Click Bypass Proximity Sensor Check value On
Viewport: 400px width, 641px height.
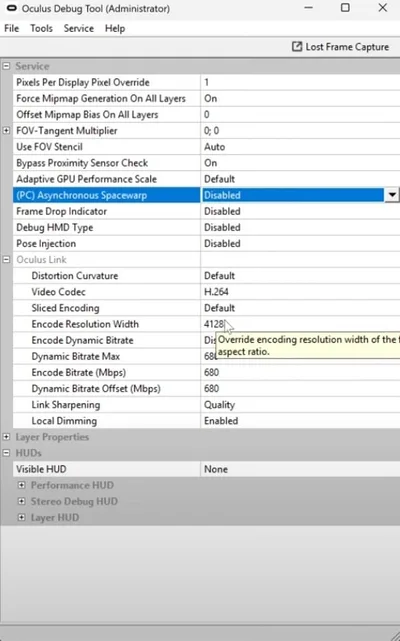pos(300,163)
